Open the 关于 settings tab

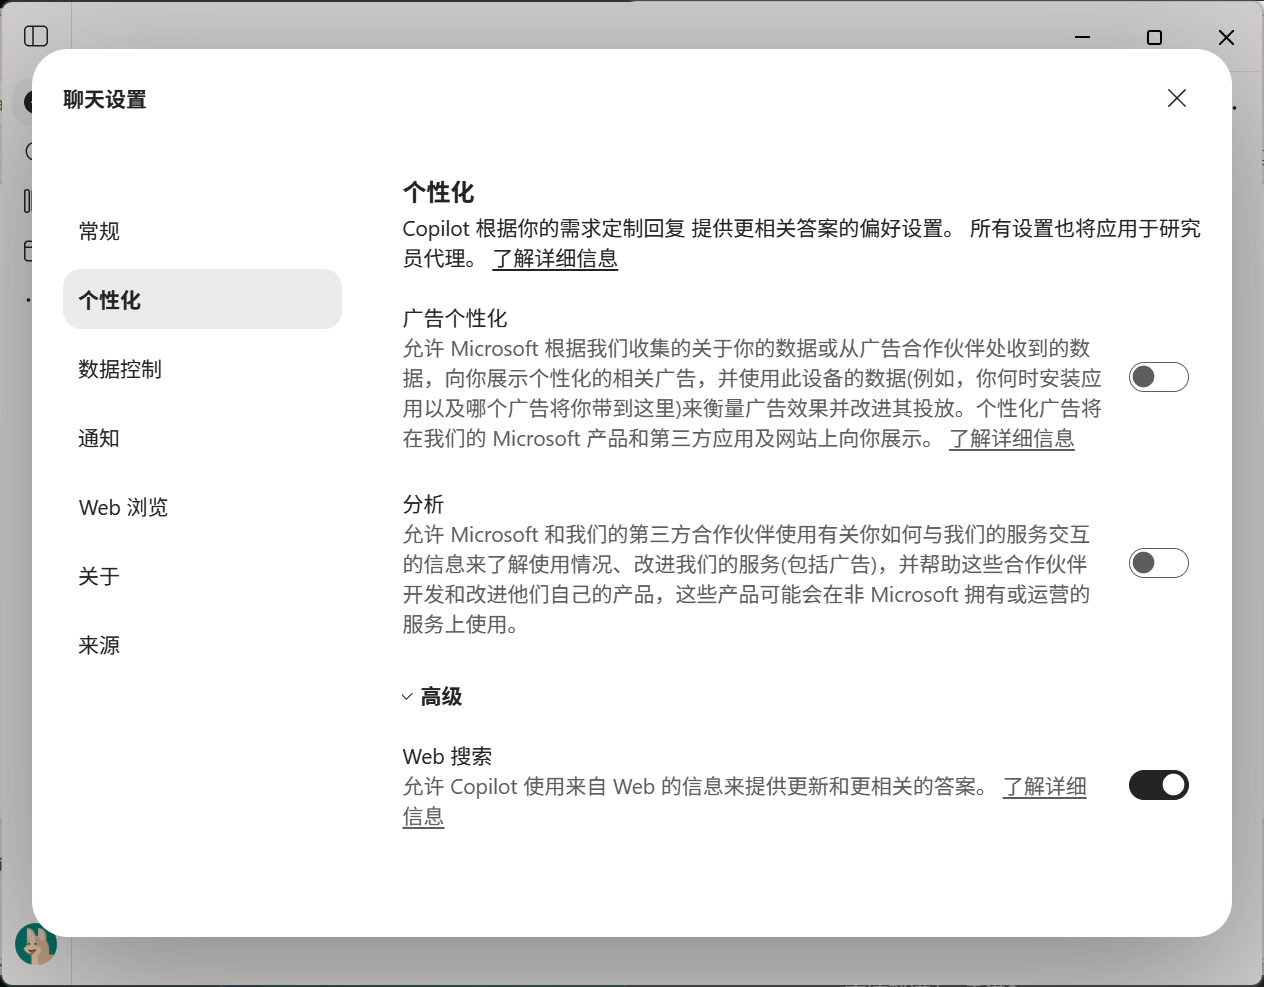(x=202, y=576)
